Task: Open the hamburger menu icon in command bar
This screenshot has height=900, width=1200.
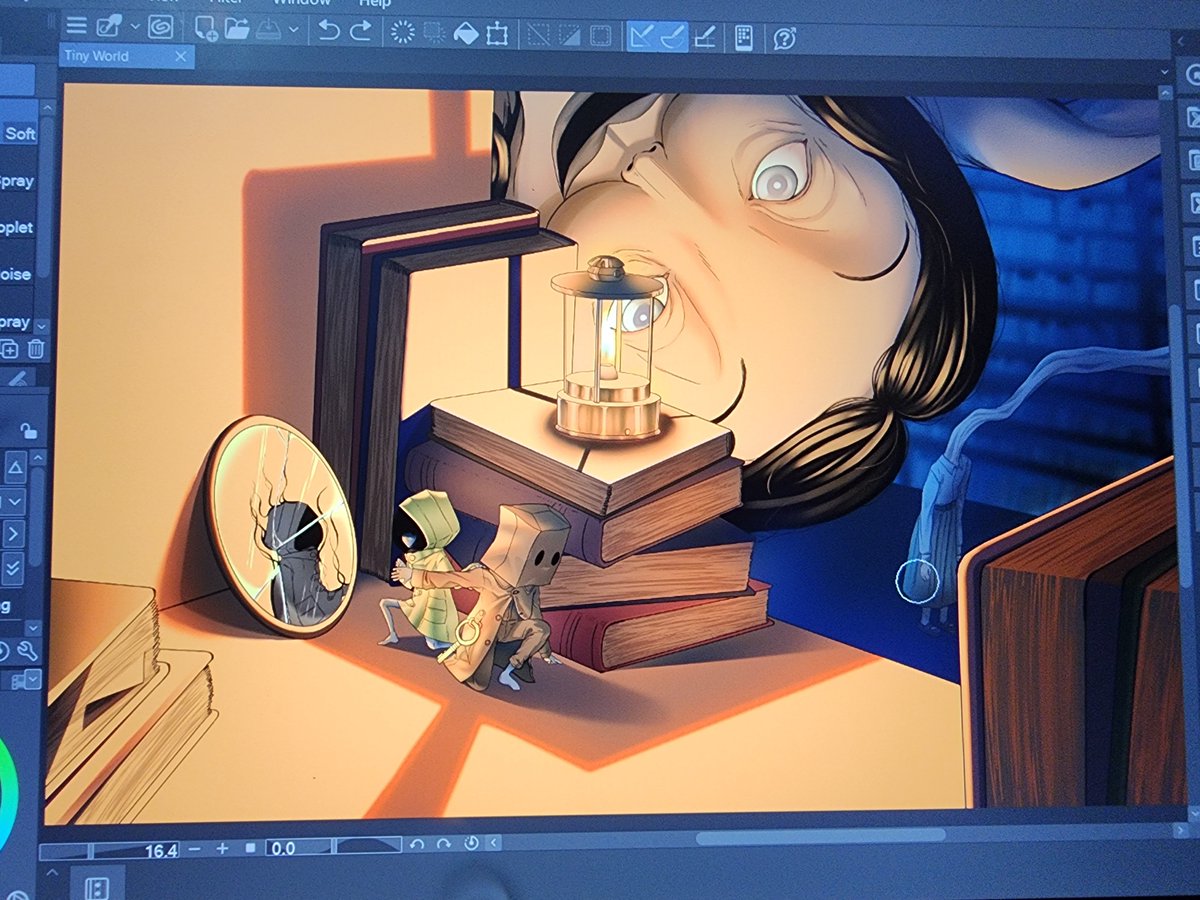Action: point(75,26)
